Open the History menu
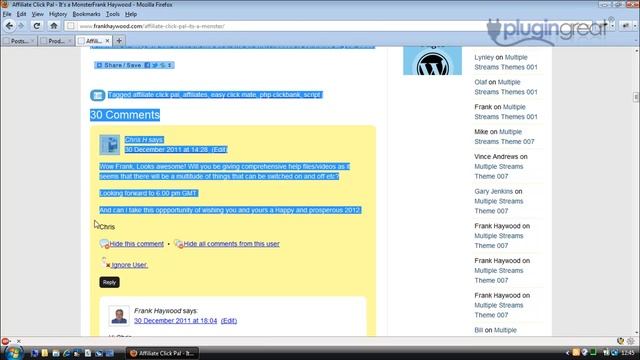 [58, 14]
